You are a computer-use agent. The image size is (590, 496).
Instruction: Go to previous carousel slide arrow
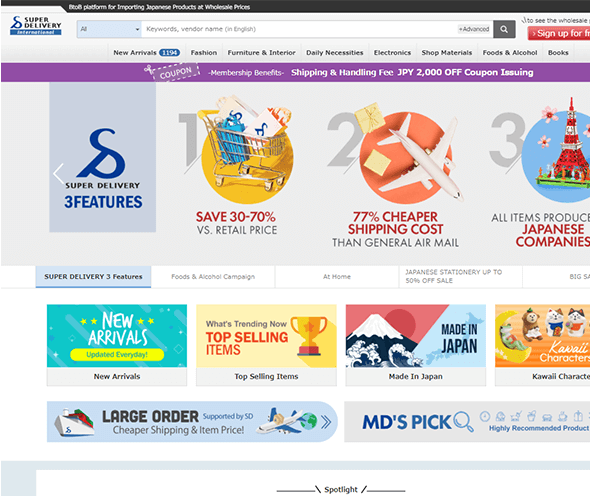click(58, 174)
